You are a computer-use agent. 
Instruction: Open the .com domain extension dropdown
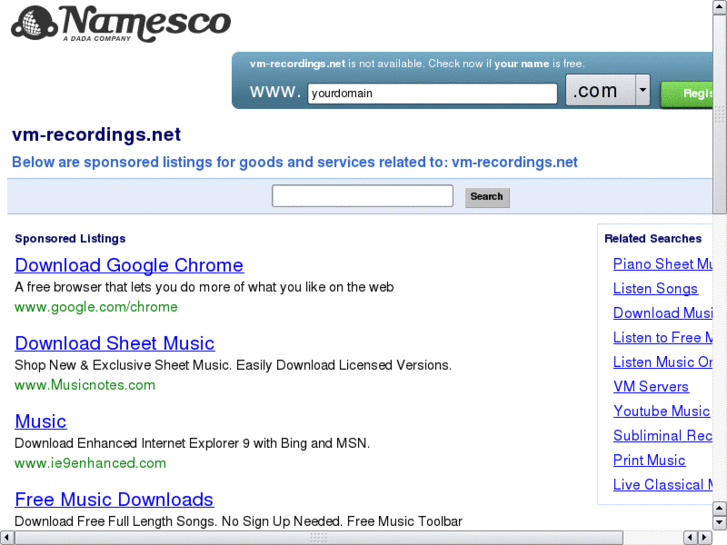(608, 90)
